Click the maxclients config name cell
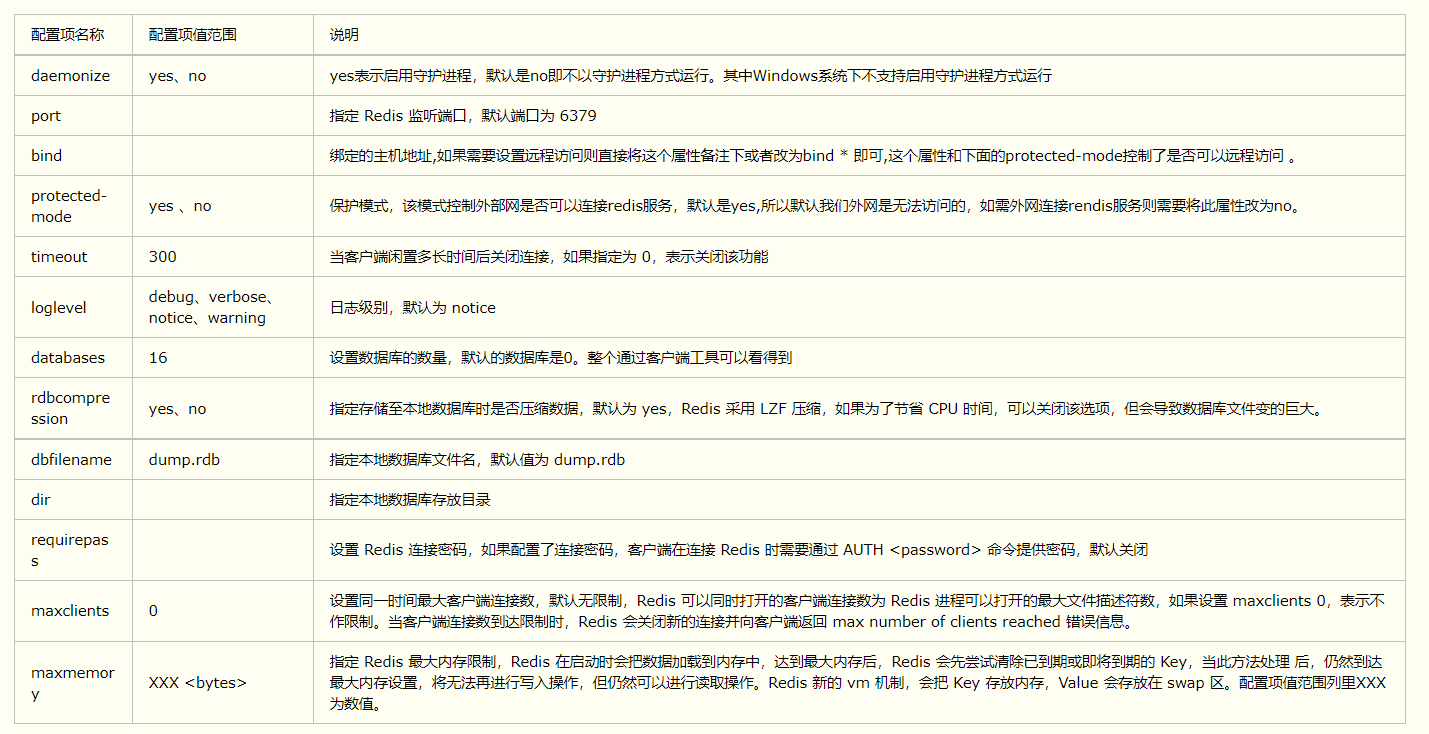The height and width of the screenshot is (734, 1429). click(x=73, y=611)
